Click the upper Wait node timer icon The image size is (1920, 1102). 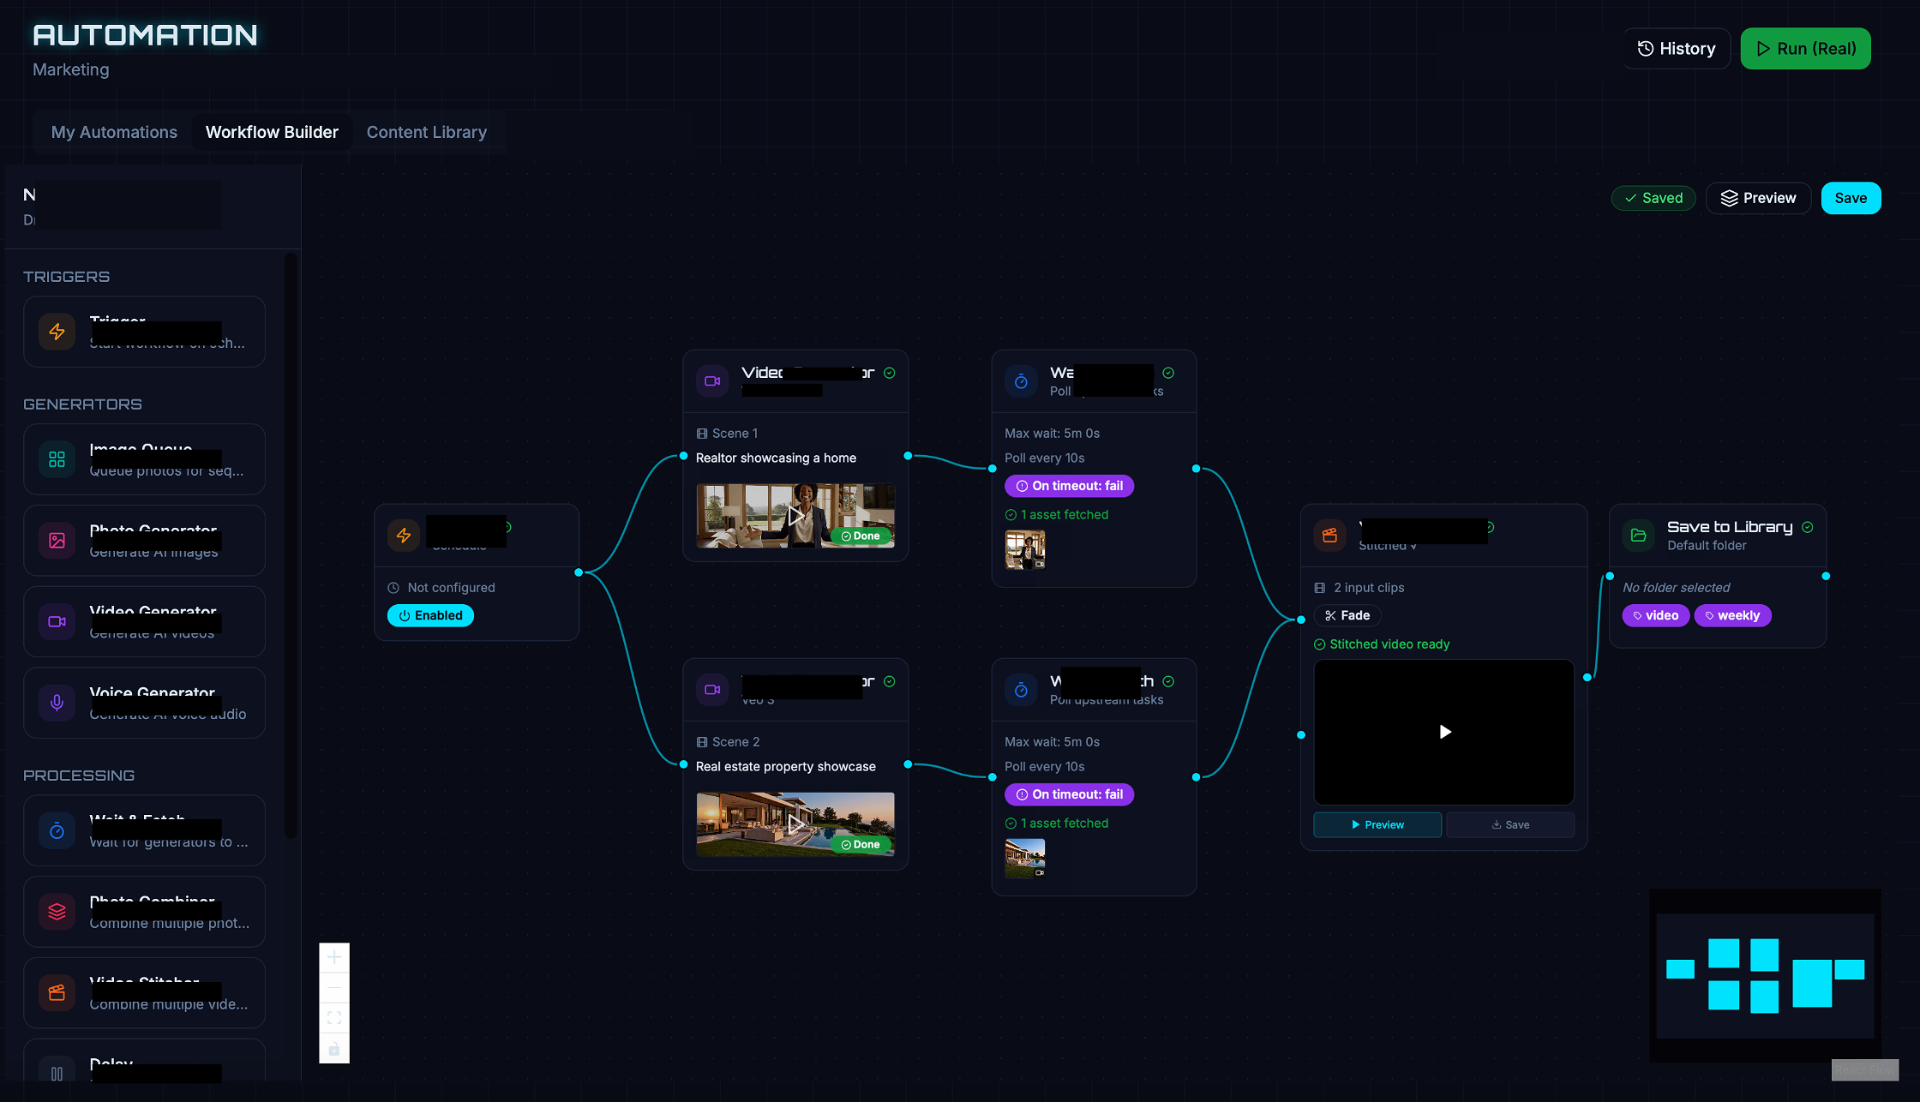[x=1021, y=381]
